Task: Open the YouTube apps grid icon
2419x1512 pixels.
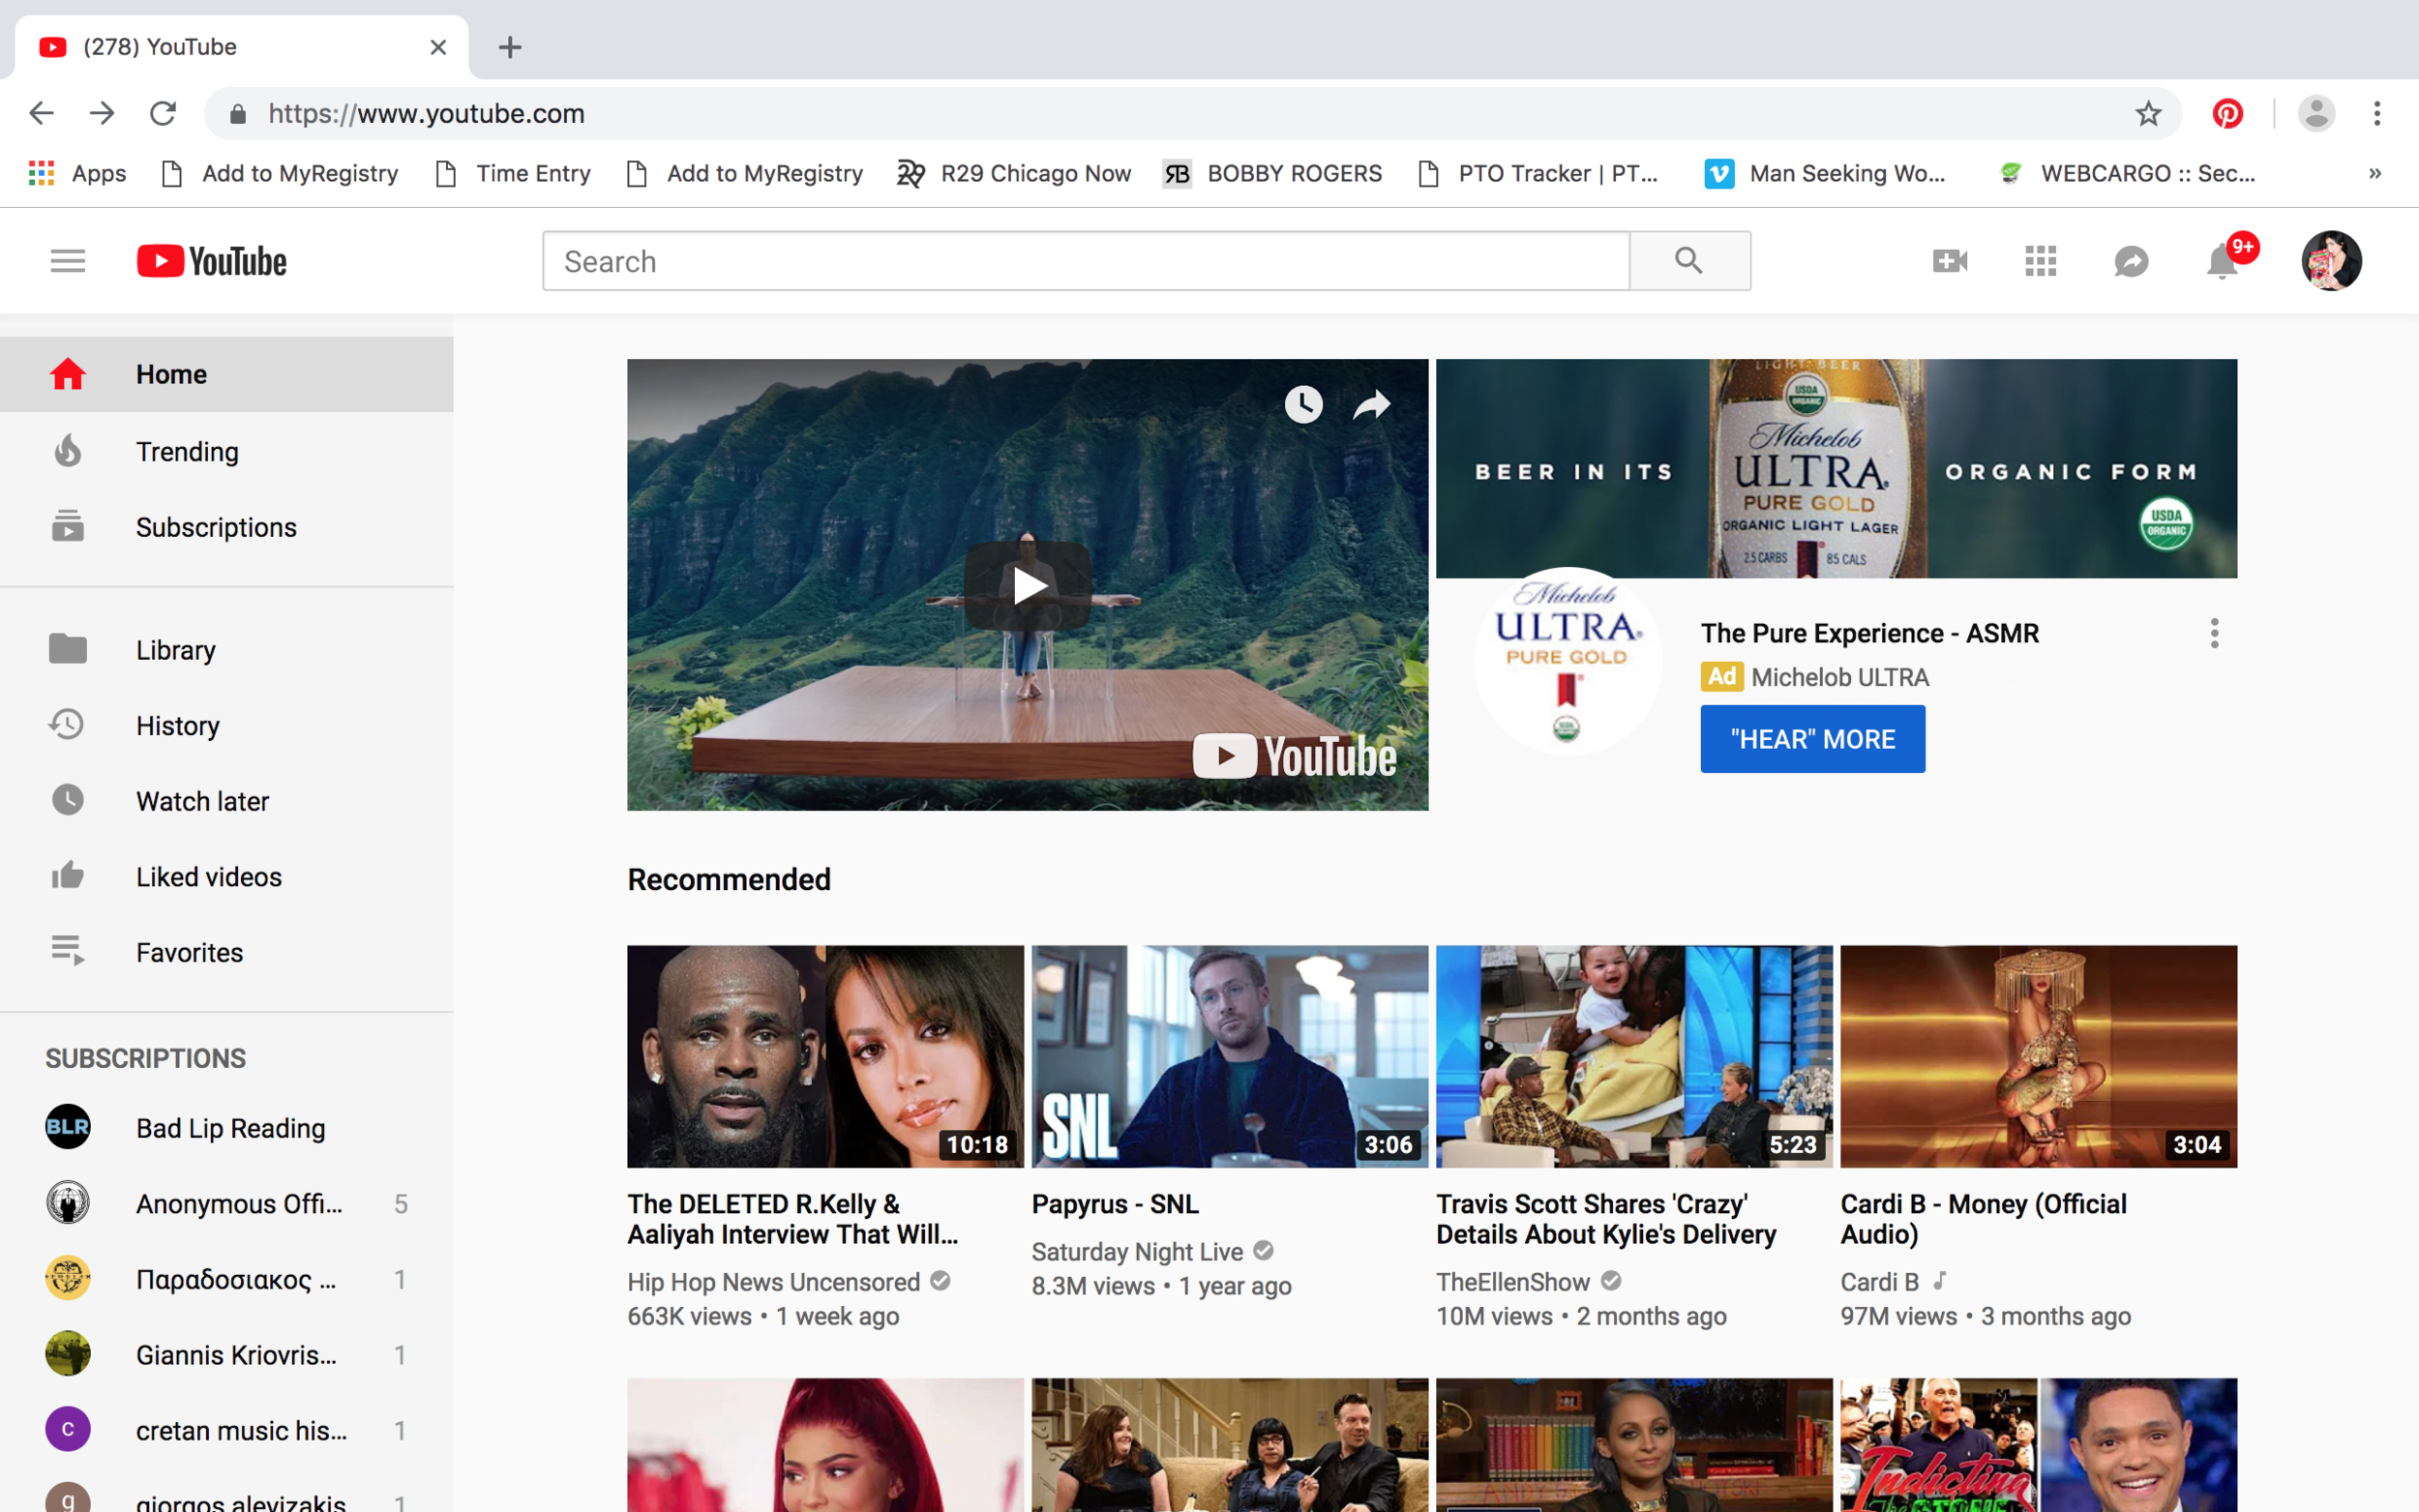Action: coord(2040,261)
